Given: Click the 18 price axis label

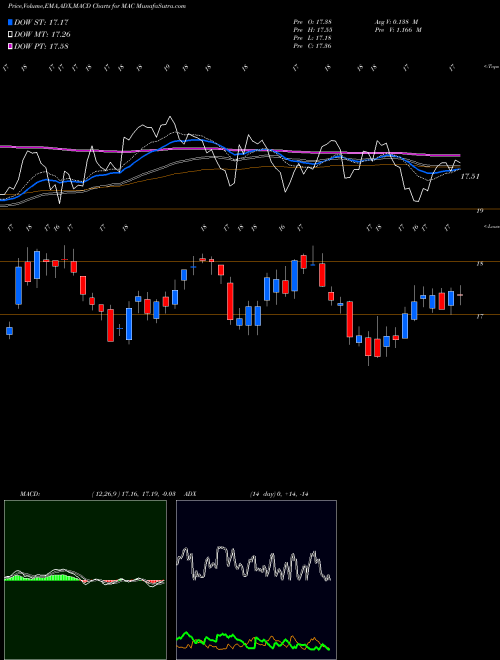Looking at the screenshot, I should [479, 264].
